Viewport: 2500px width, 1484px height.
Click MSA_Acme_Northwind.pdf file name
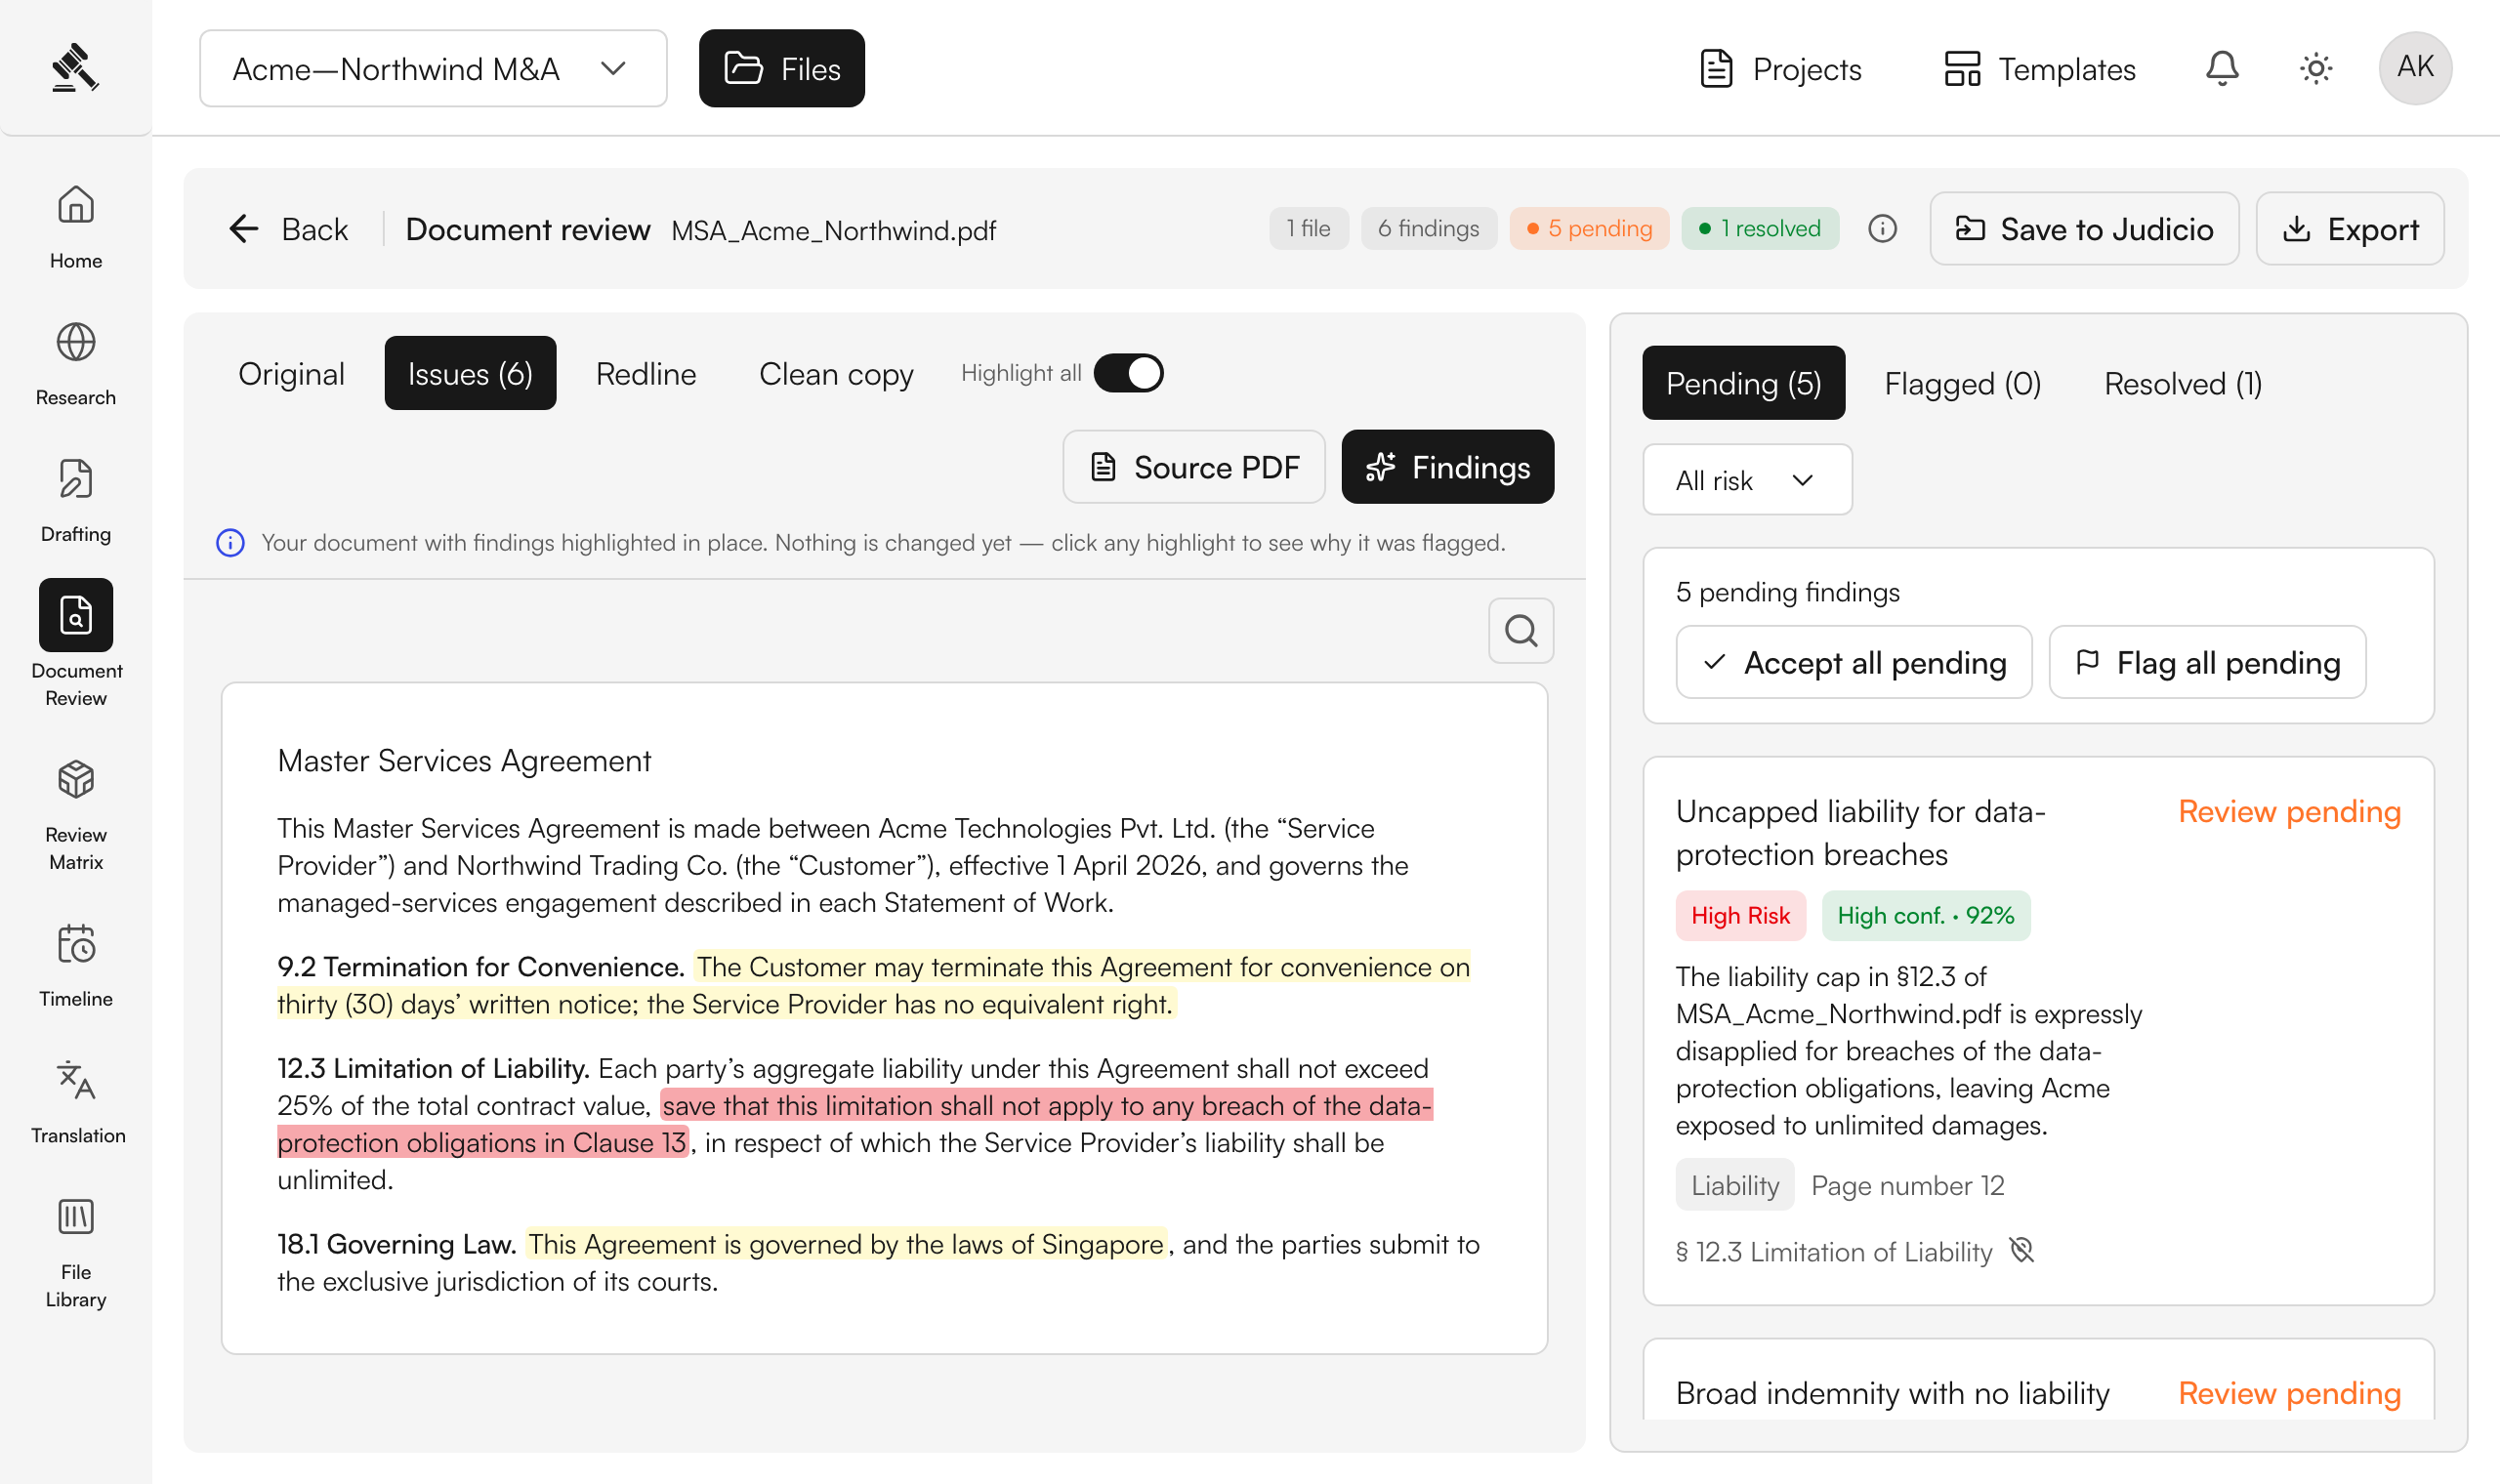(x=833, y=230)
